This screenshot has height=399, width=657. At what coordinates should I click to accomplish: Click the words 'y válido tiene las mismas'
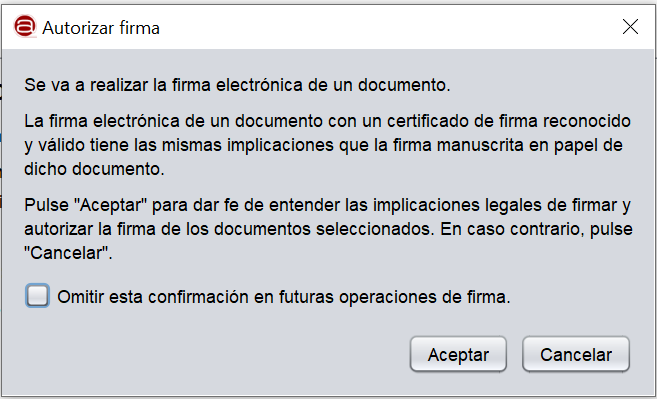124,145
